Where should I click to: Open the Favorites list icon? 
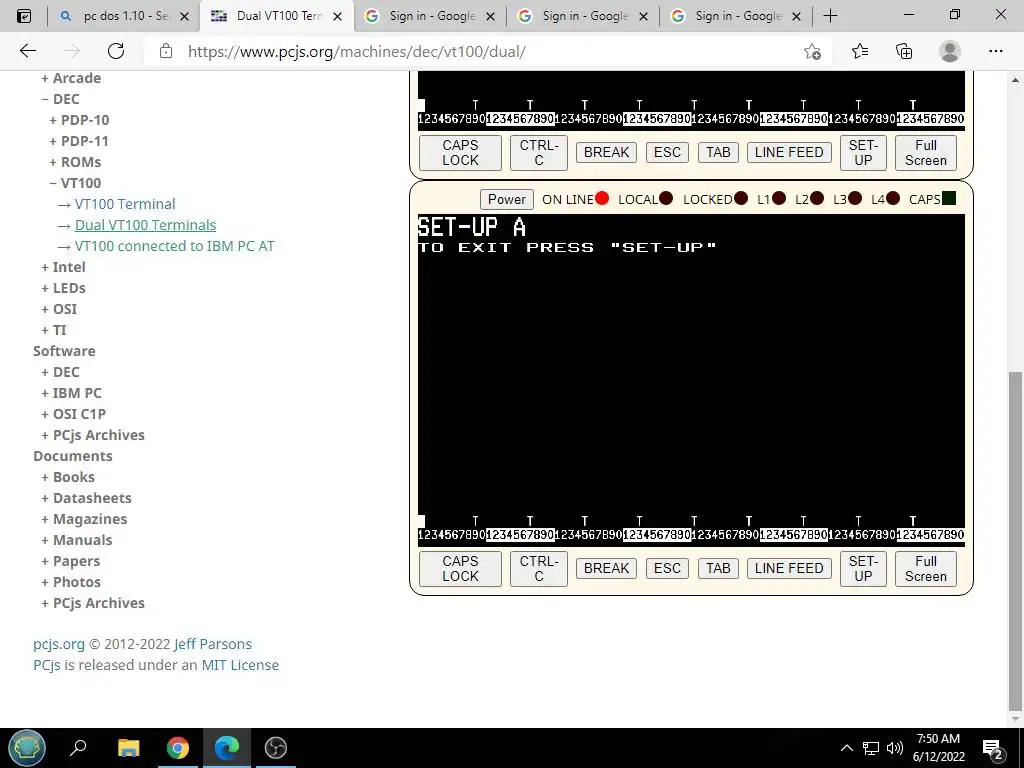(859, 51)
